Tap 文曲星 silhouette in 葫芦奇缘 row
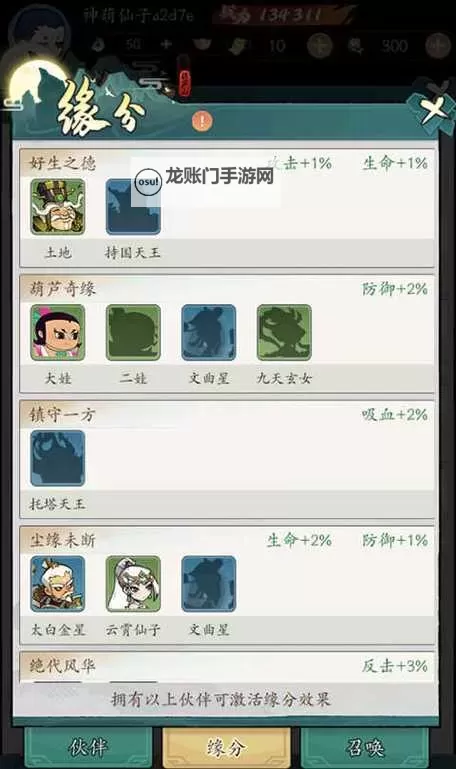This screenshot has width=456, height=769. point(209,333)
